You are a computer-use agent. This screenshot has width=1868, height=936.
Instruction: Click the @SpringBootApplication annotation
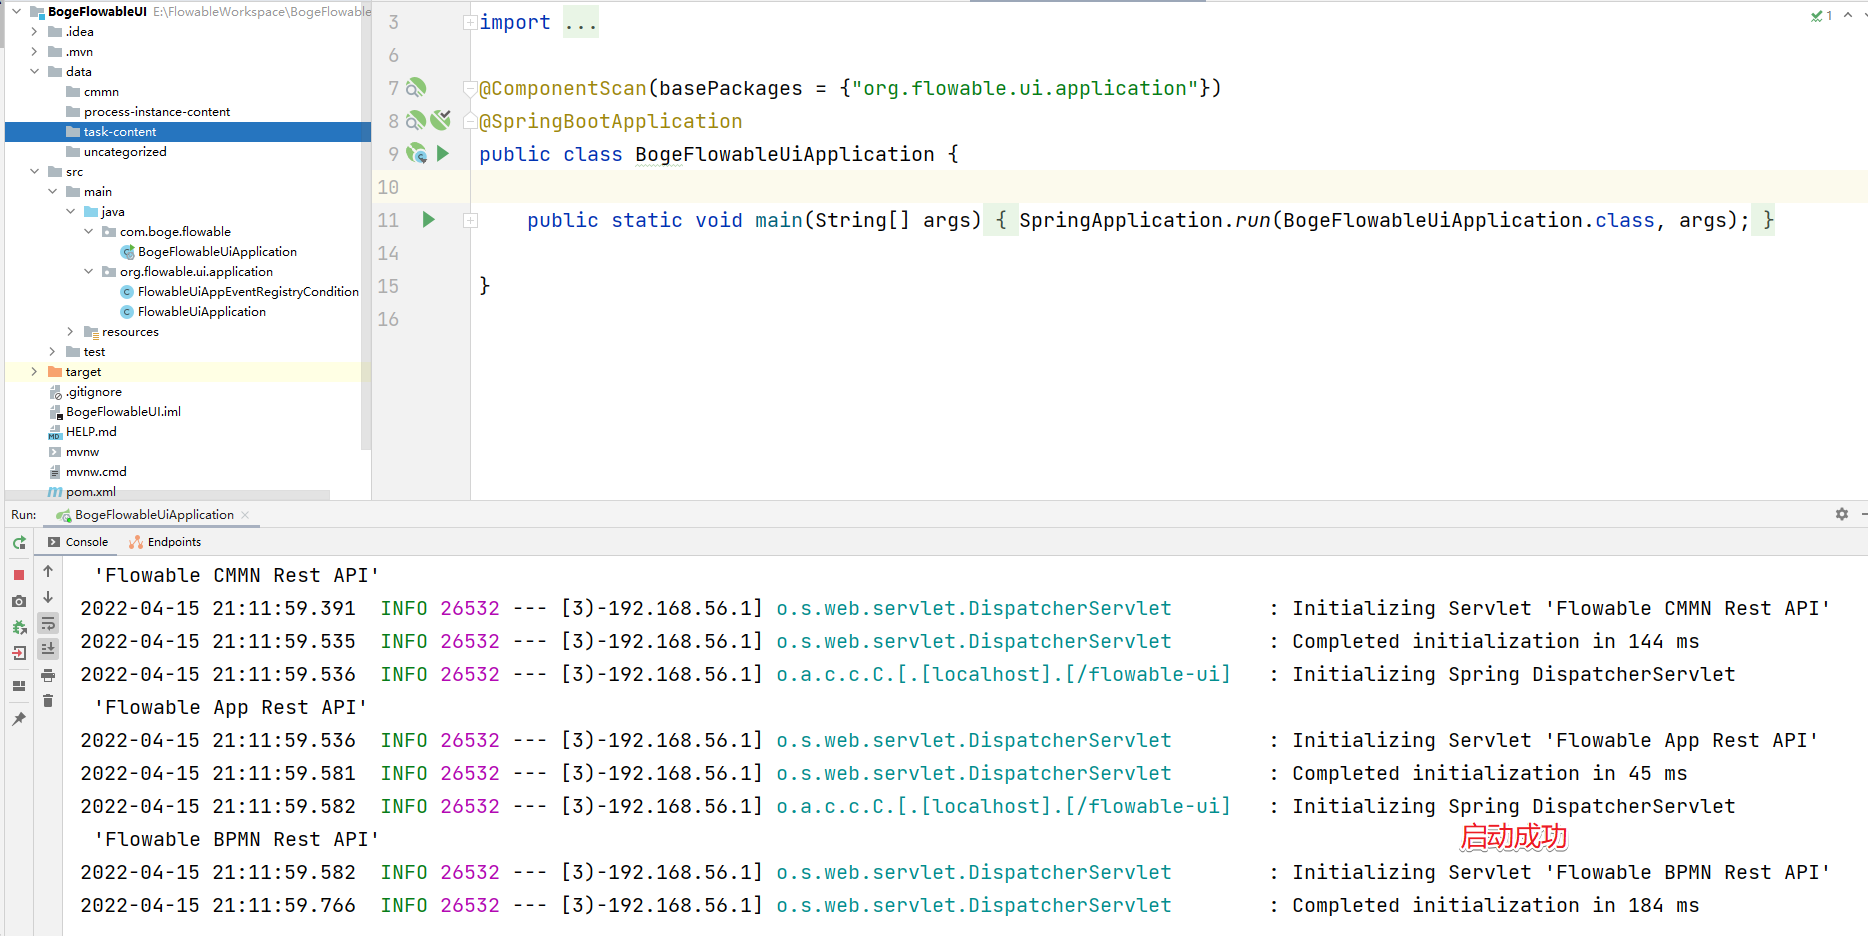pyautogui.click(x=611, y=121)
